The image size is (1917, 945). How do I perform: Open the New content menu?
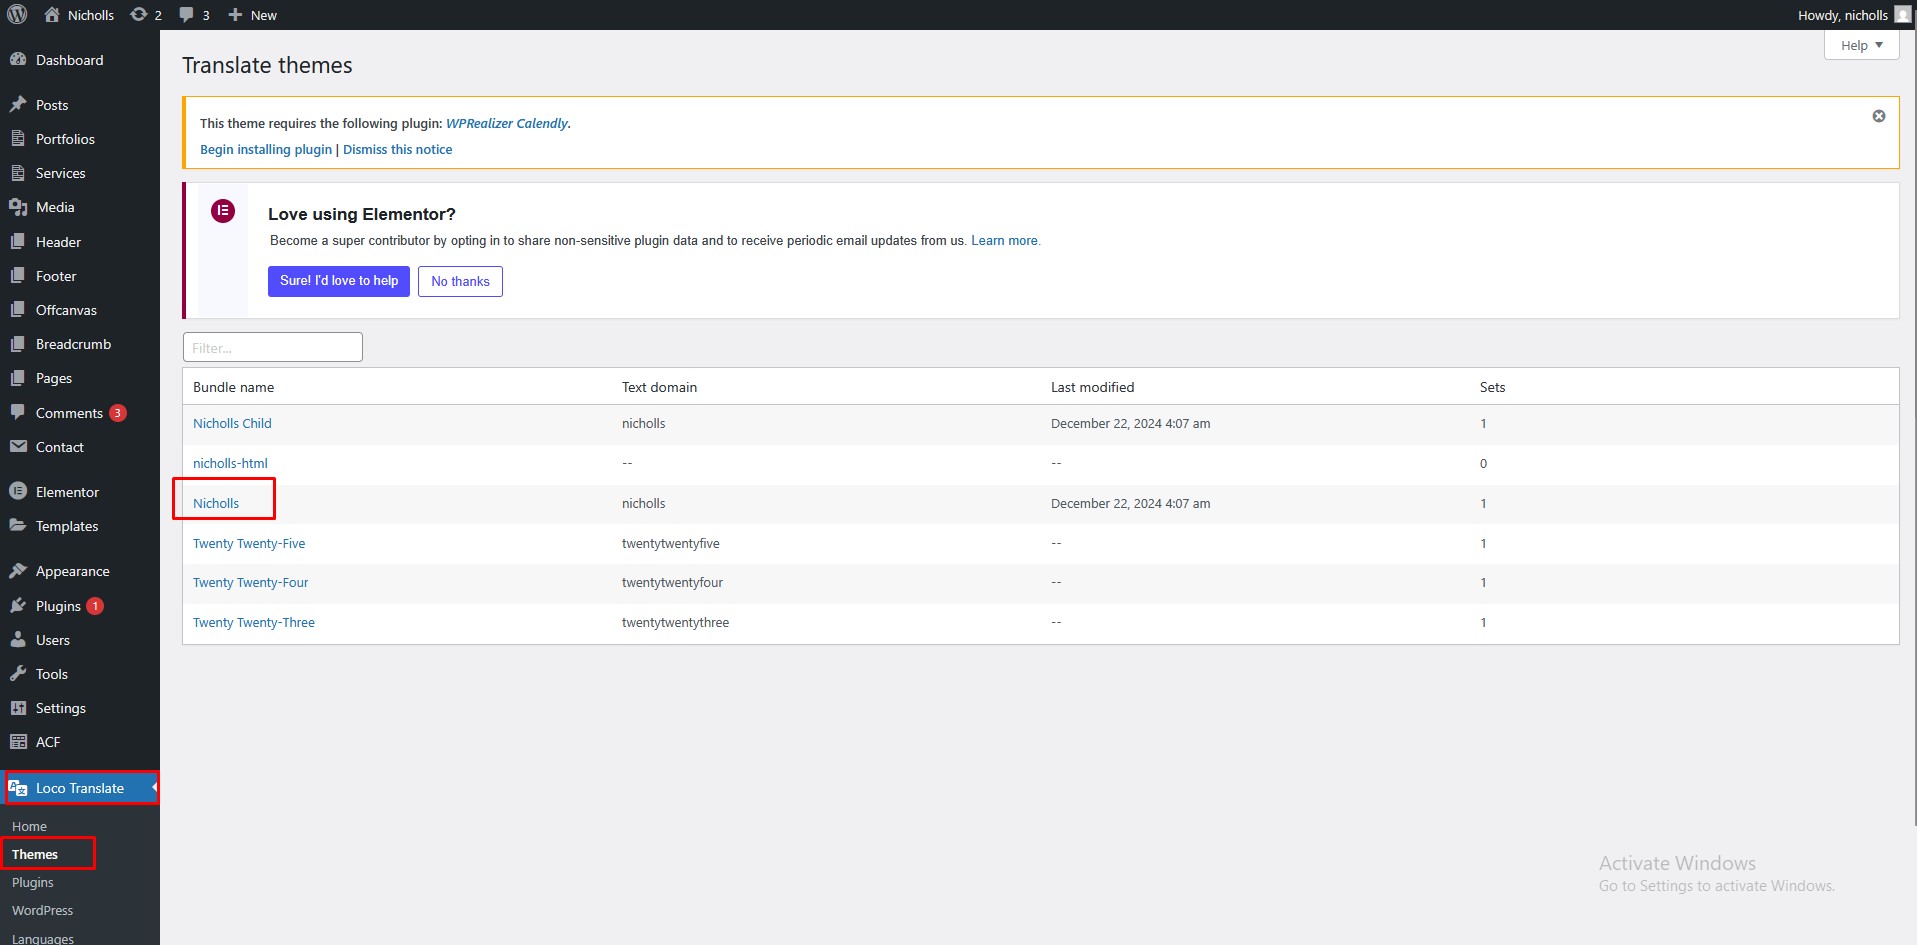(252, 15)
